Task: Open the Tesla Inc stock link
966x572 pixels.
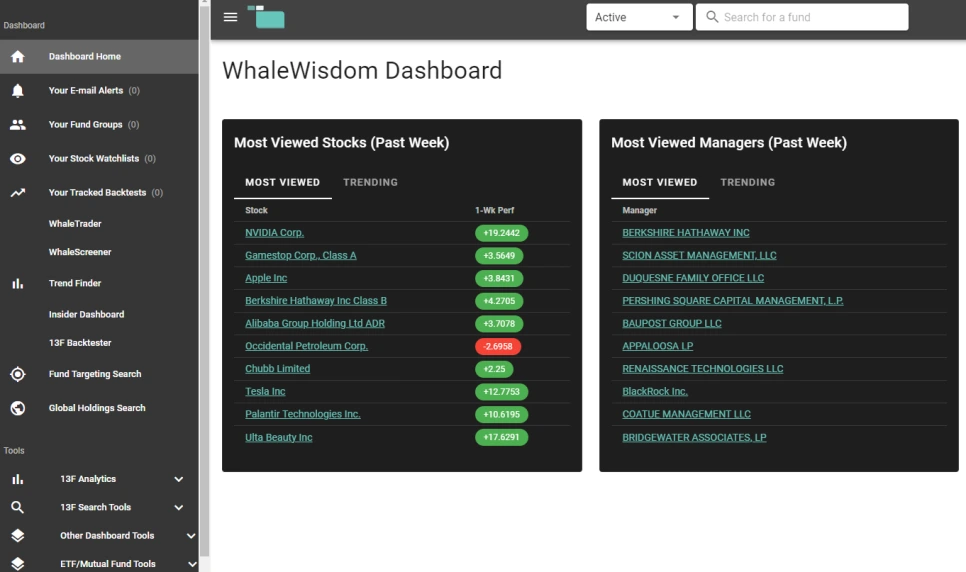Action: (266, 391)
